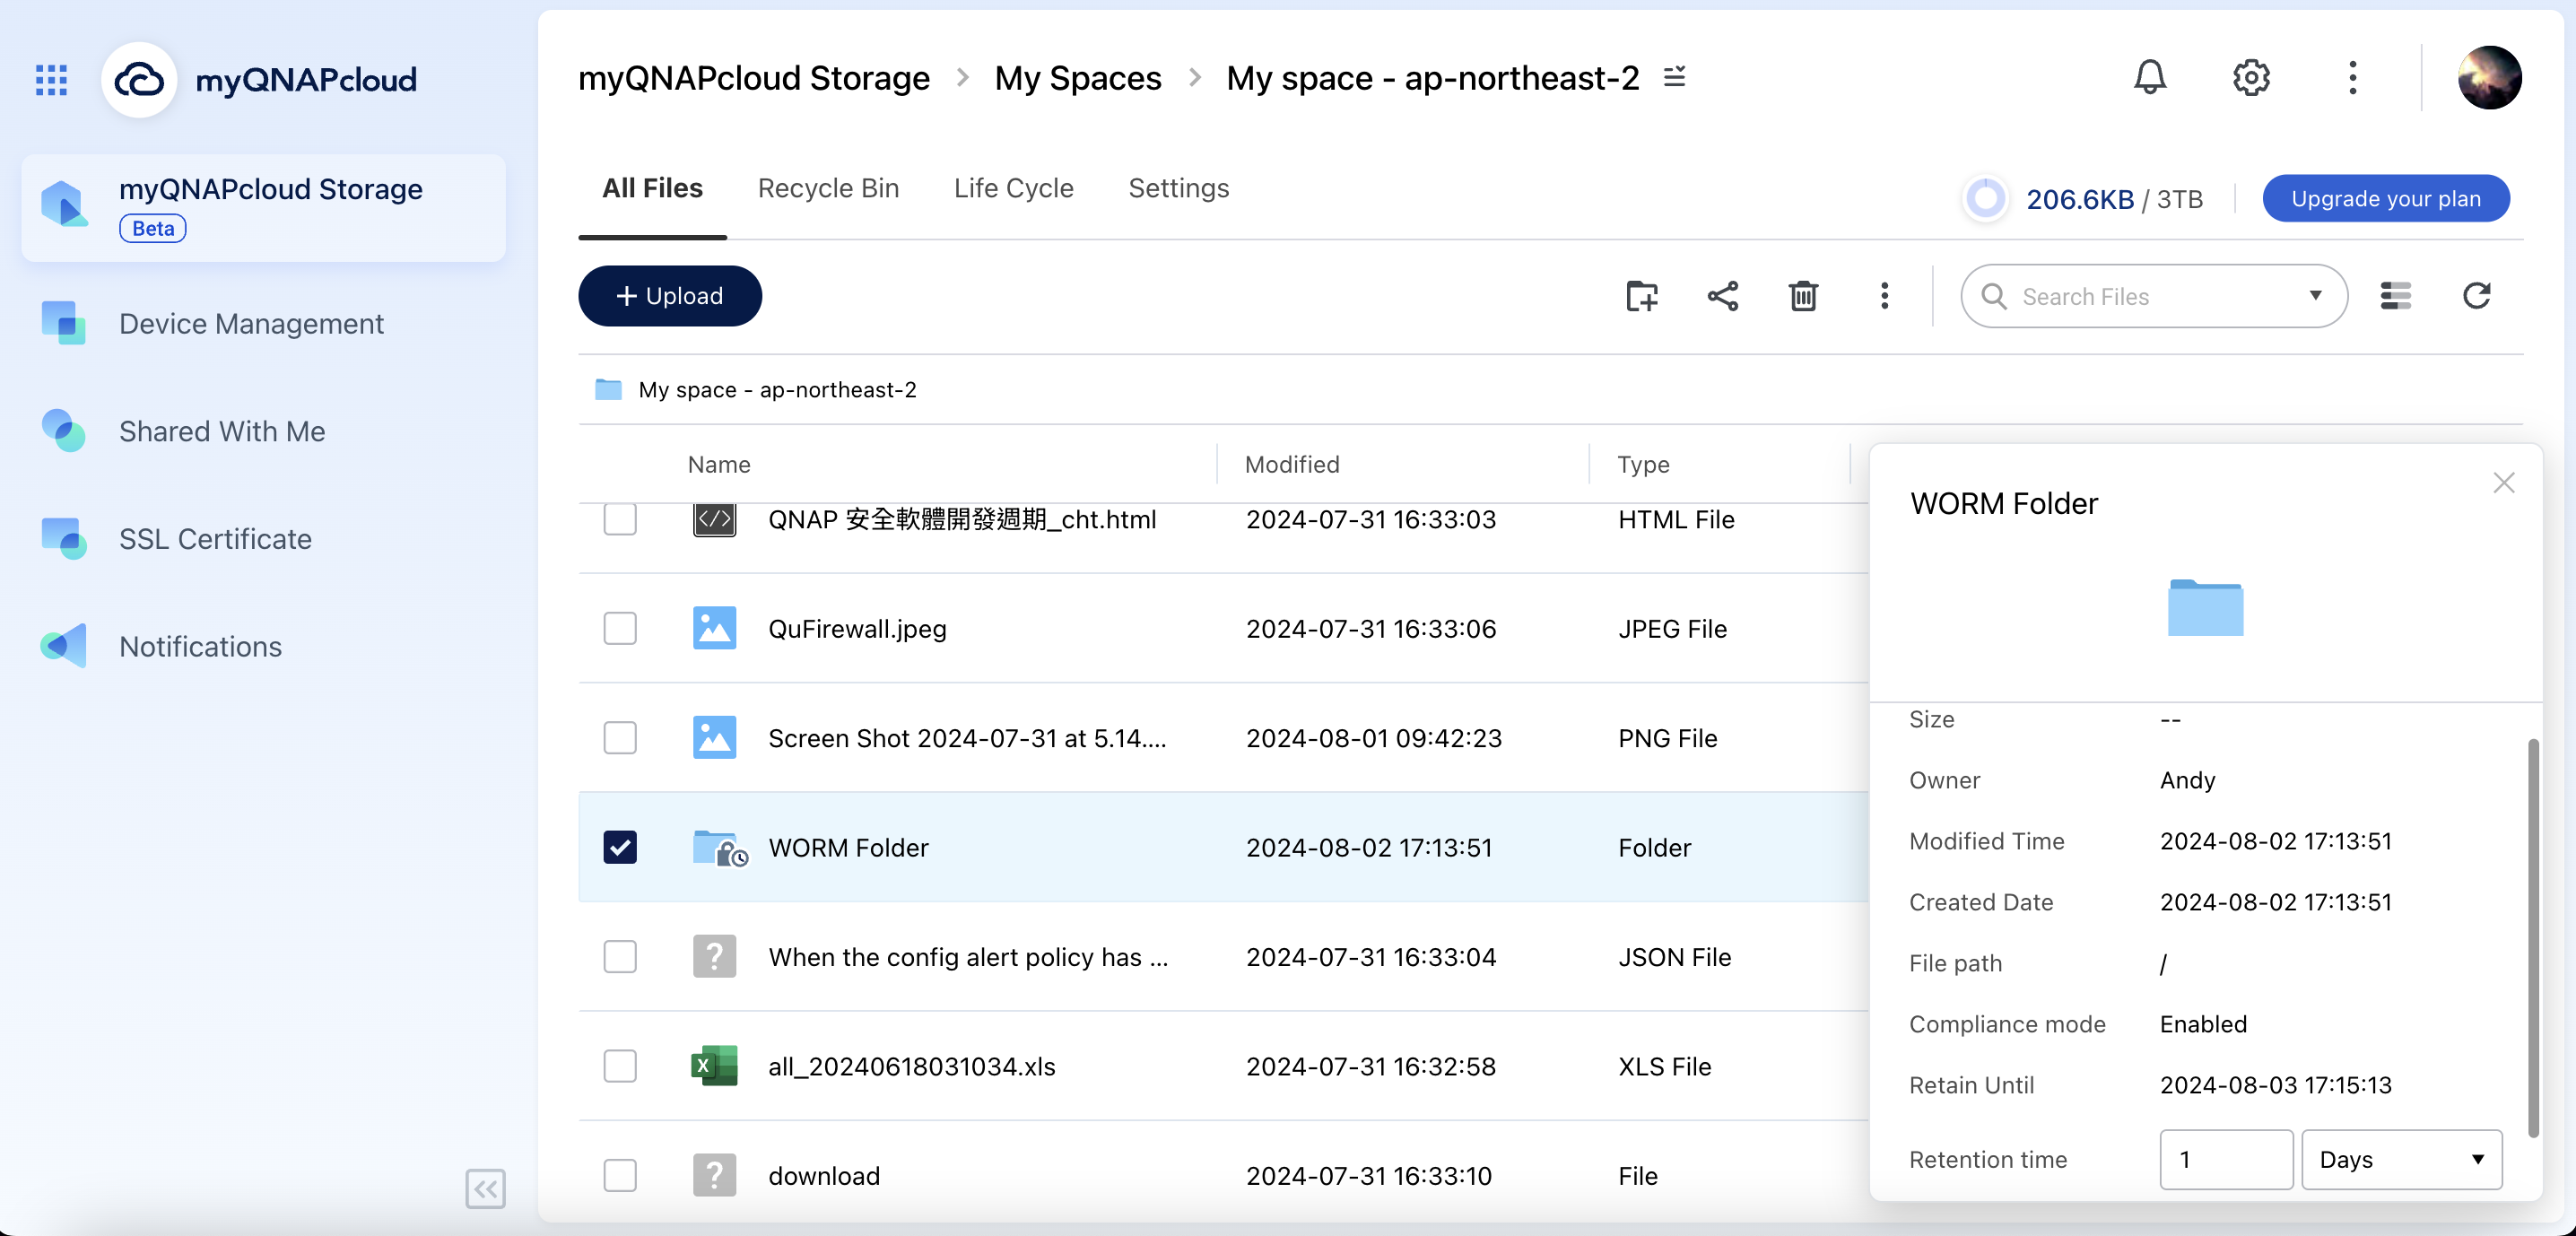Sort by the Name column header
The image size is (2576, 1236).
click(x=718, y=464)
